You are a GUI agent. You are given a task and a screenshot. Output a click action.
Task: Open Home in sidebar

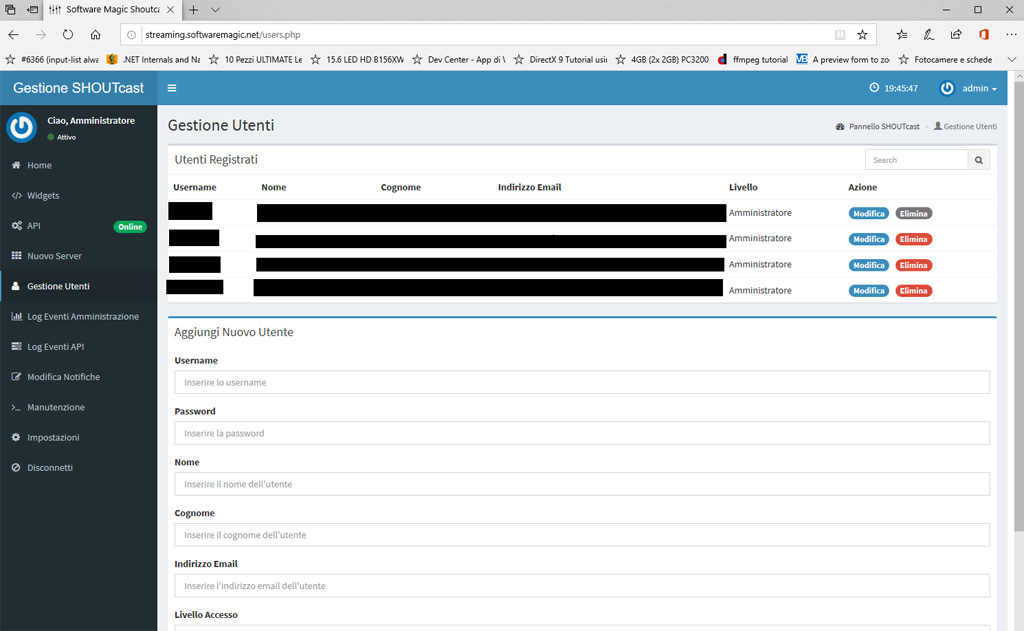pos(78,165)
